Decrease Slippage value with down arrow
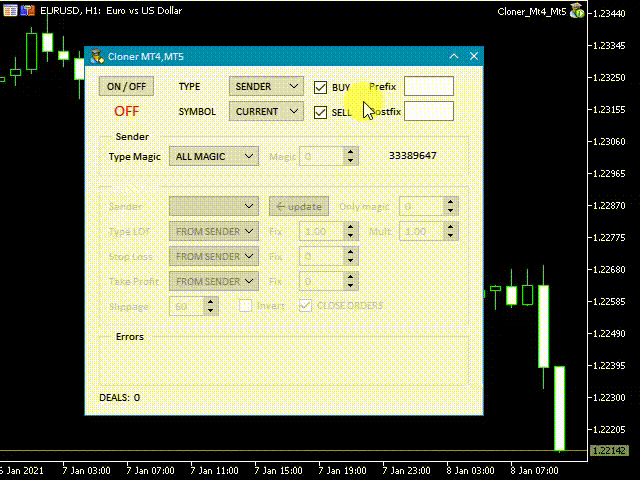 tap(210, 311)
